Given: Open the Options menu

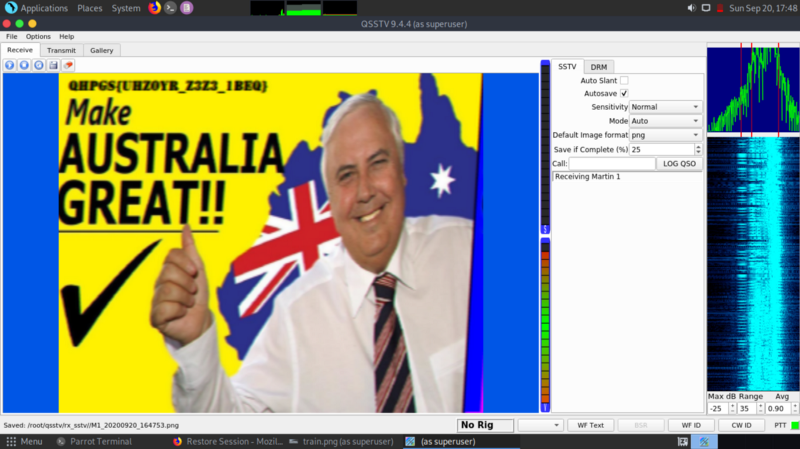Looking at the screenshot, I should 38,36.
